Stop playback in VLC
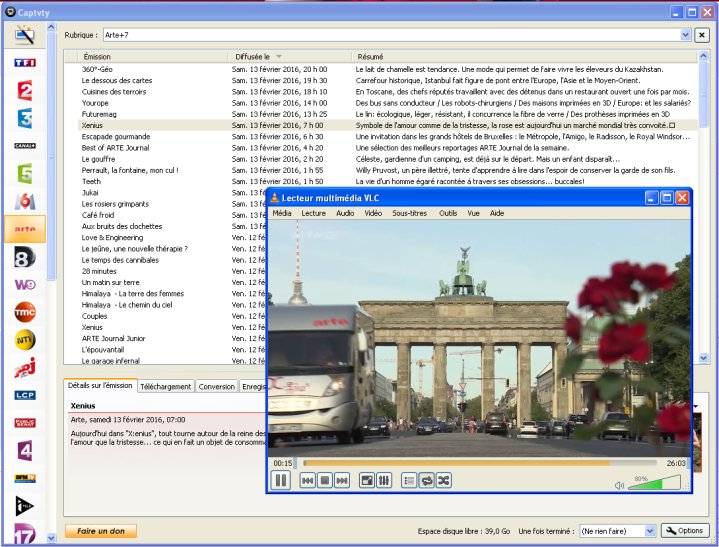The image size is (719, 547). (x=325, y=481)
